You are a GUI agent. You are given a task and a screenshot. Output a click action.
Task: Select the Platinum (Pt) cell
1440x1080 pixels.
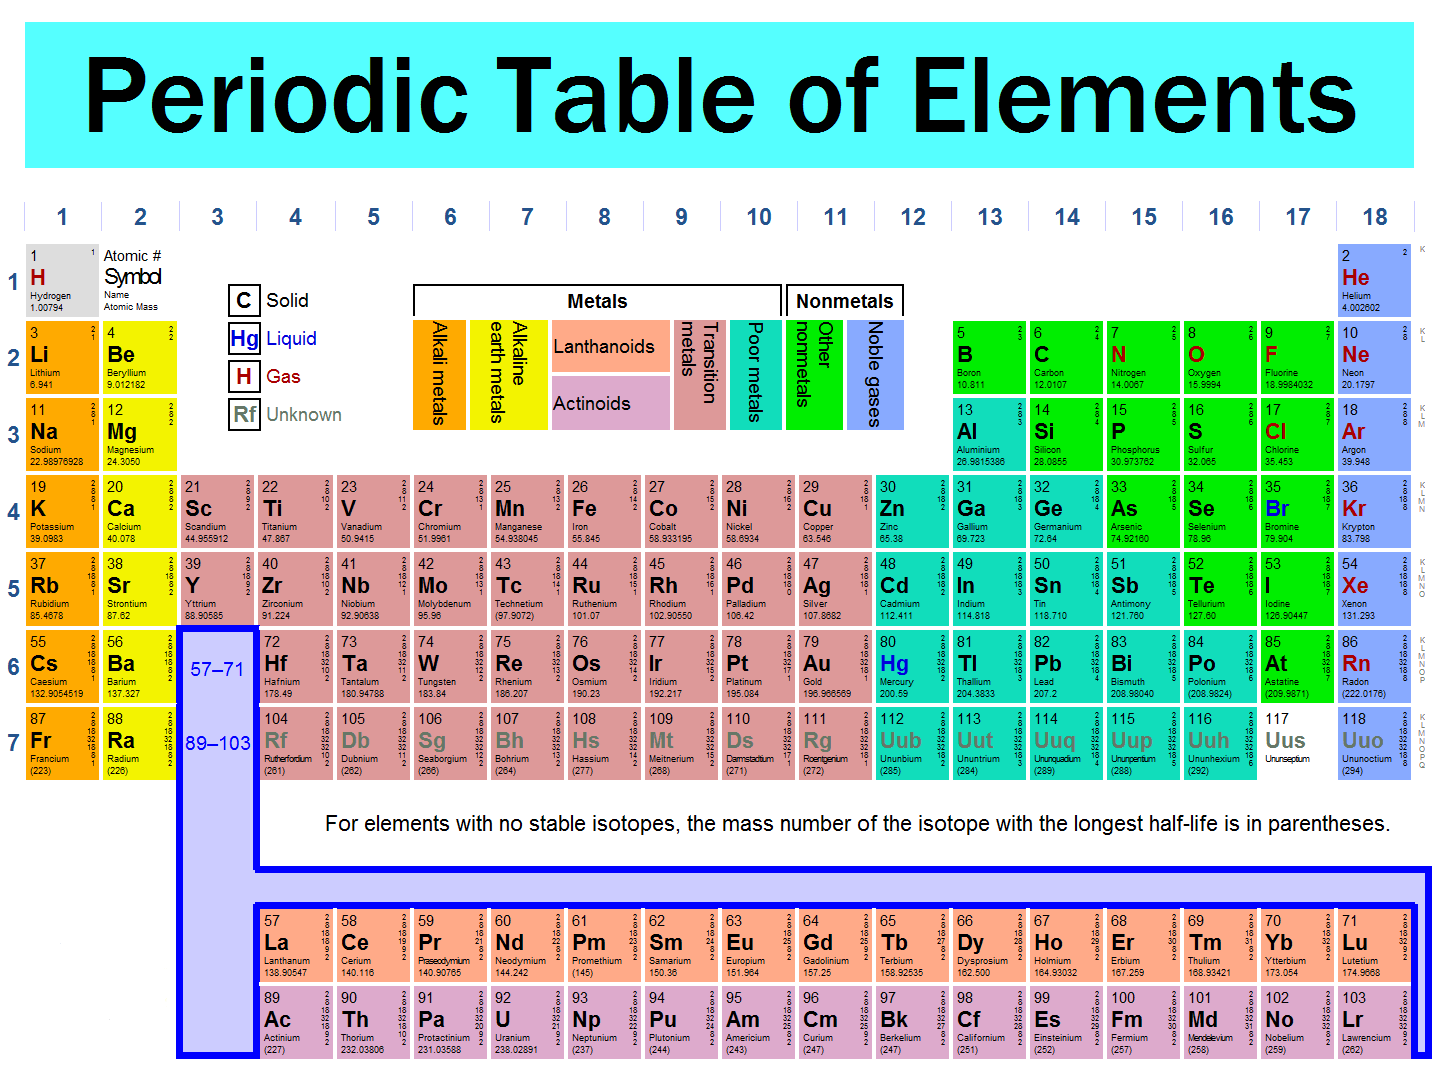(758, 666)
